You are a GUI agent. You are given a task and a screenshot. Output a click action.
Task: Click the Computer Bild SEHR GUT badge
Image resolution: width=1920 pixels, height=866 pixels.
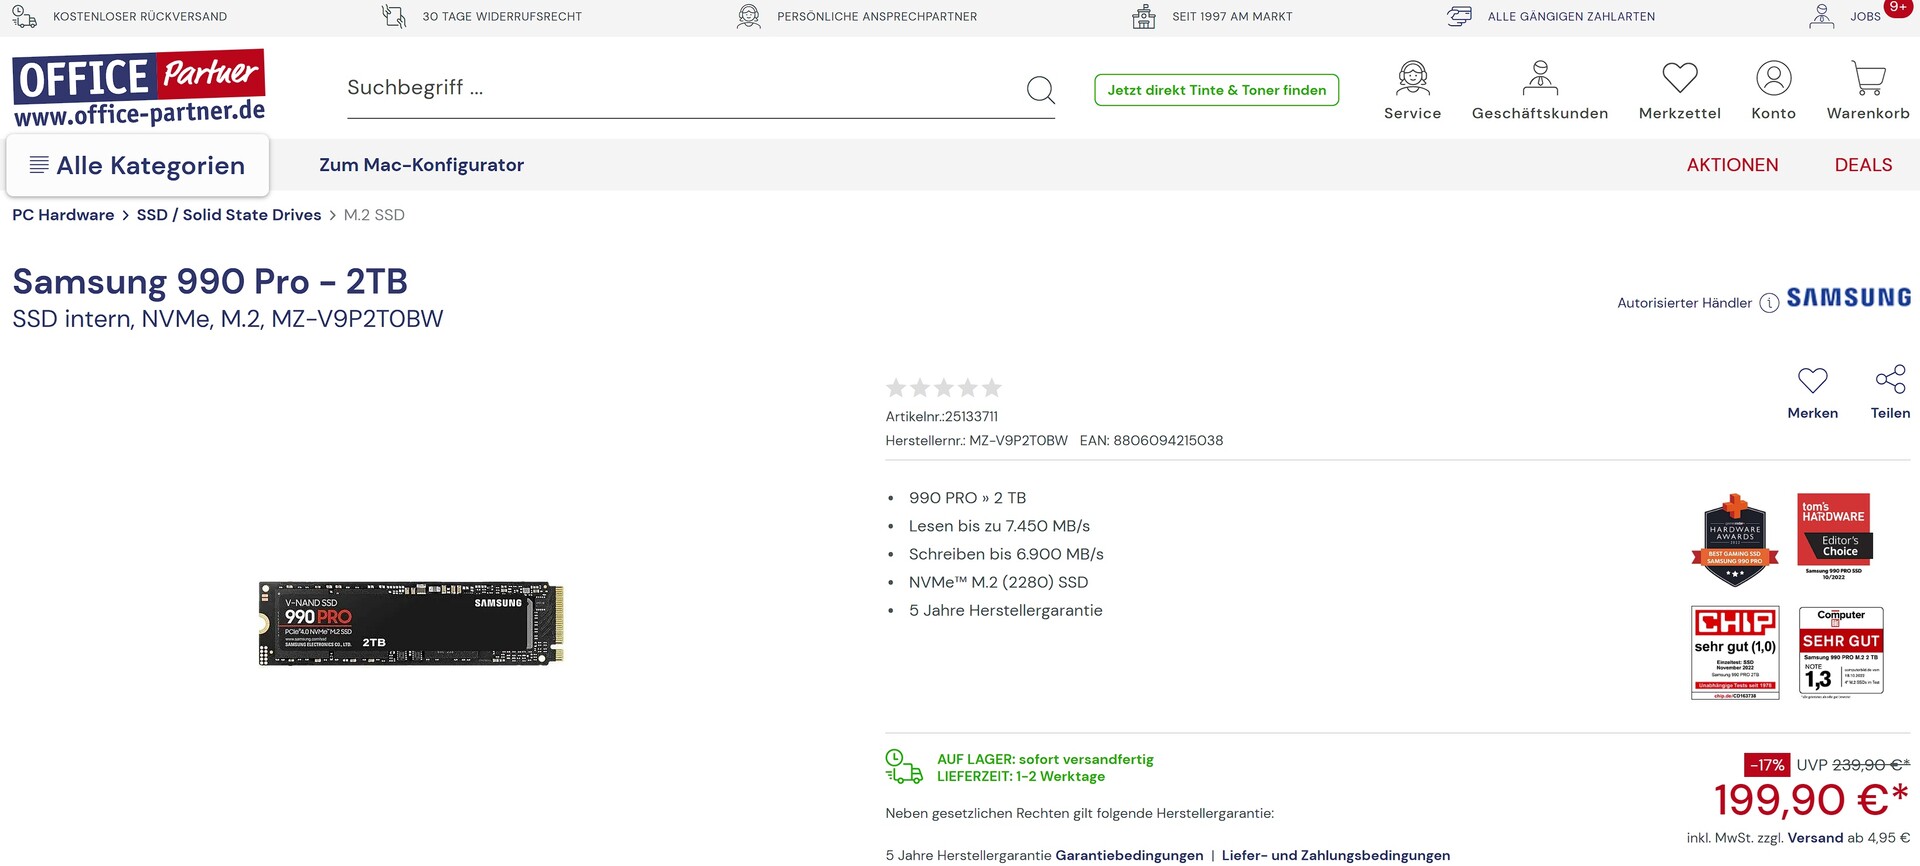click(1841, 652)
